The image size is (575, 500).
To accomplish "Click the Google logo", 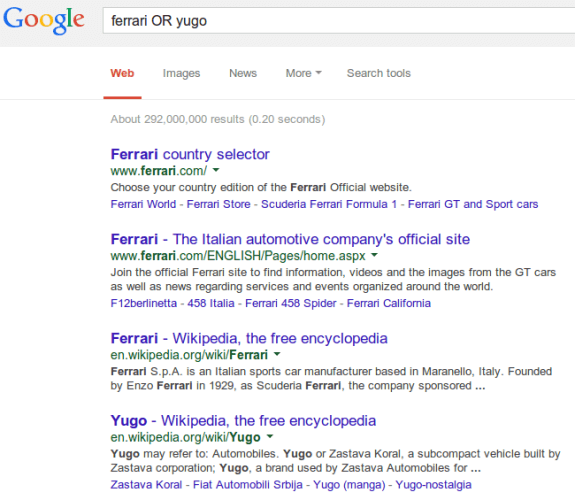I will 44,21.
